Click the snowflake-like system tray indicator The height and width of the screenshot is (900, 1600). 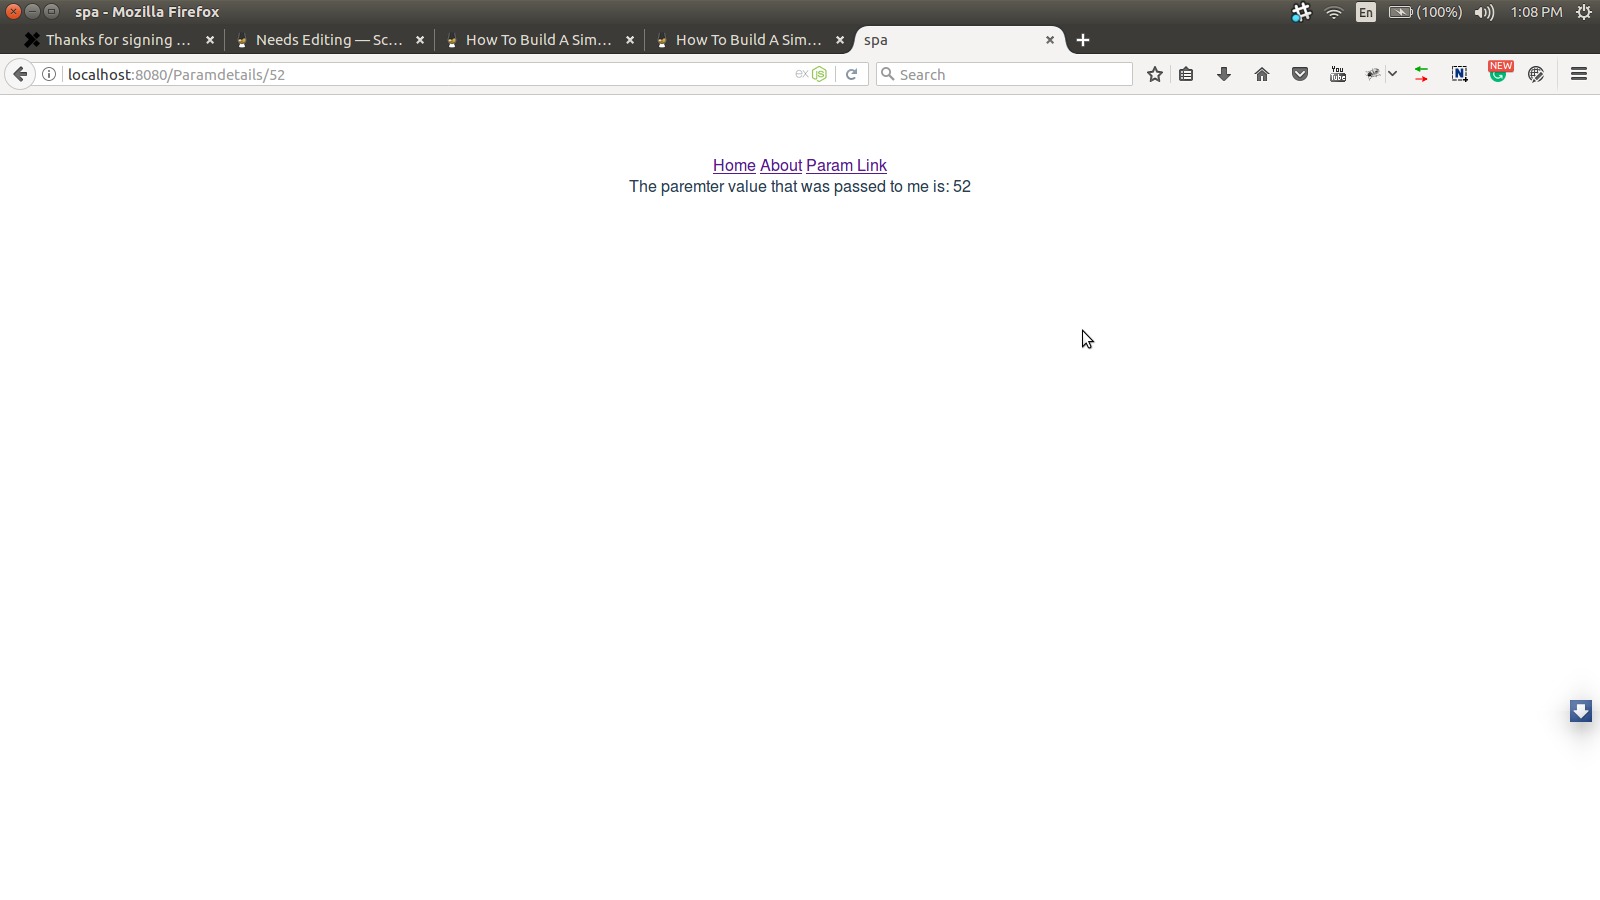tap(1301, 12)
